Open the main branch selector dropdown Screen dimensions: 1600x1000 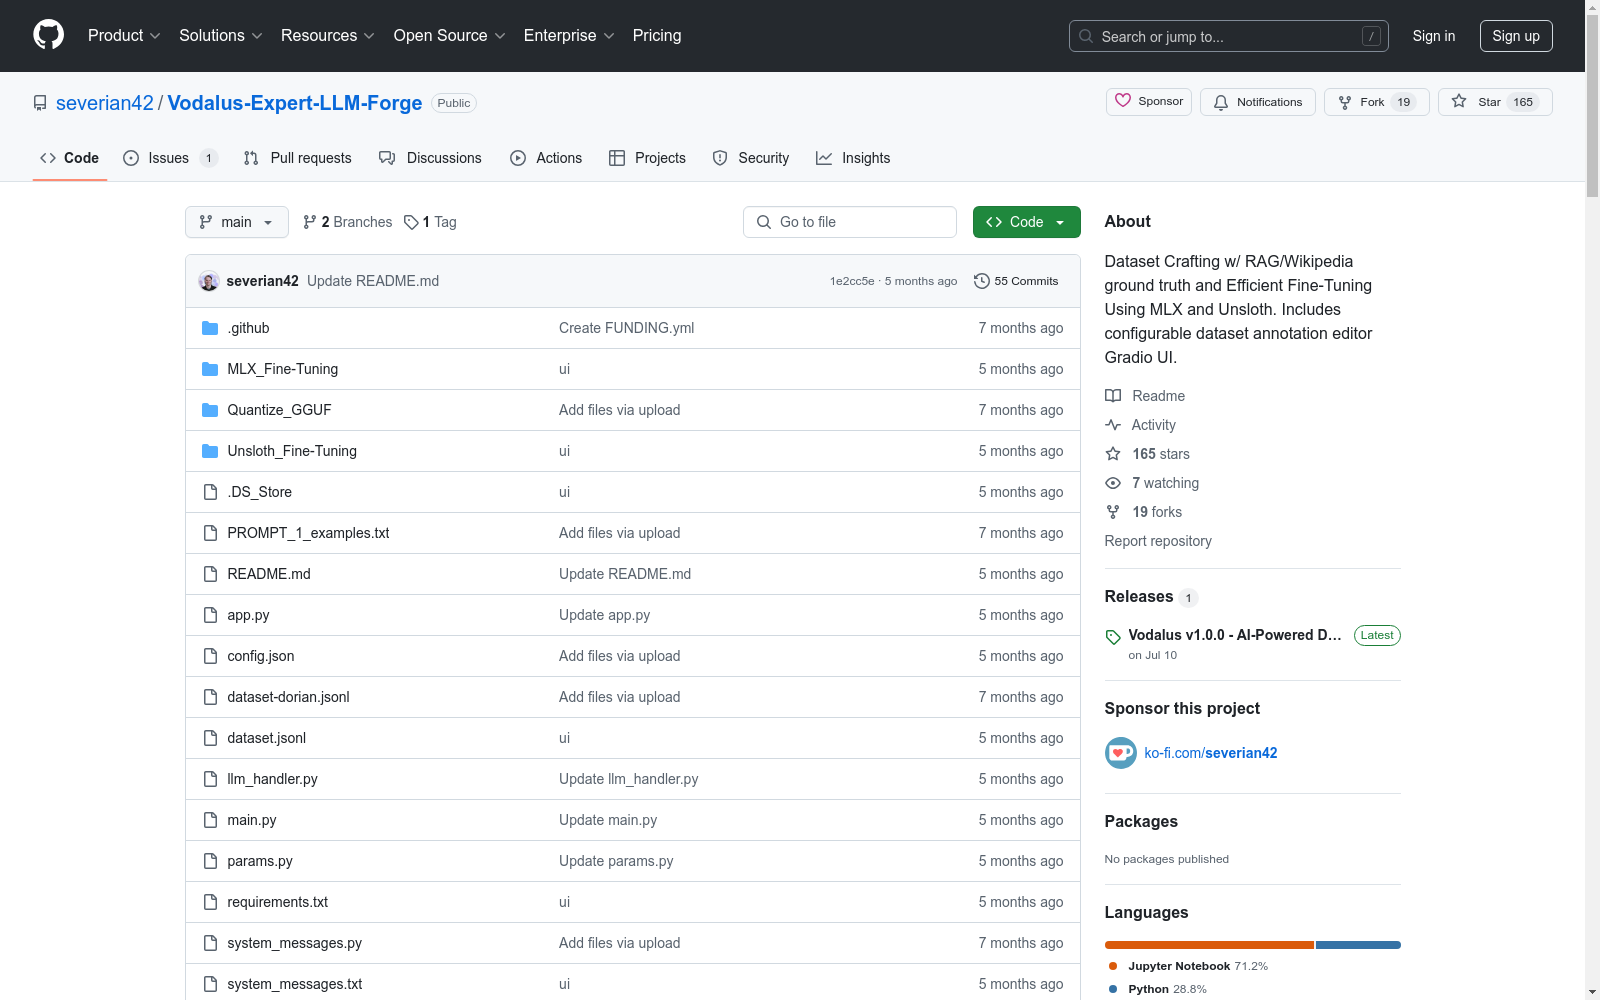tap(237, 222)
